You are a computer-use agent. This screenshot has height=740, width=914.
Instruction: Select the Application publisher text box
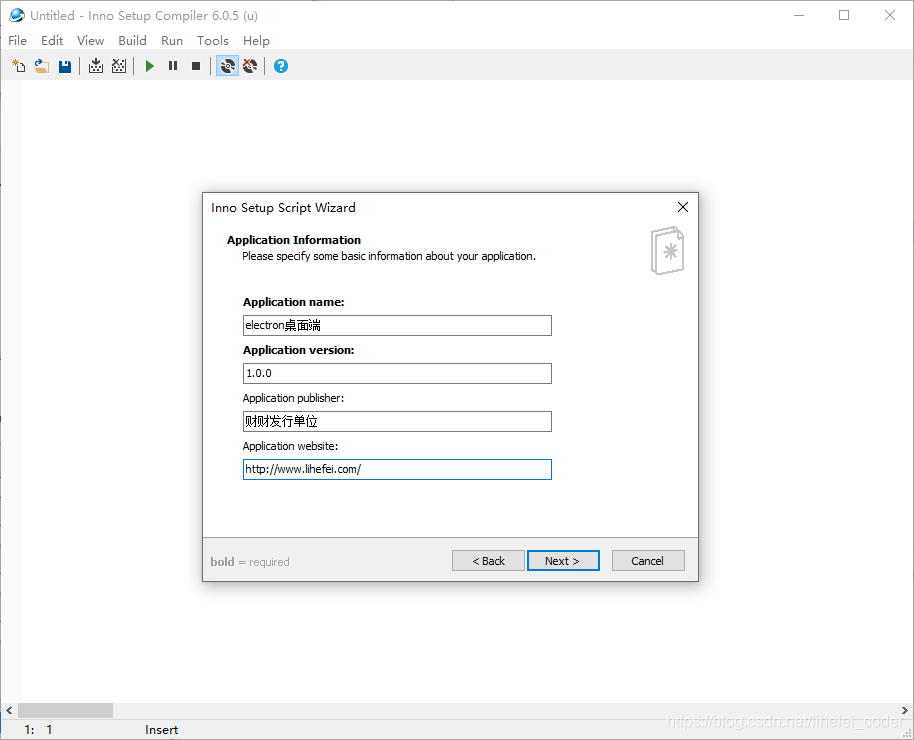pyautogui.click(x=397, y=421)
